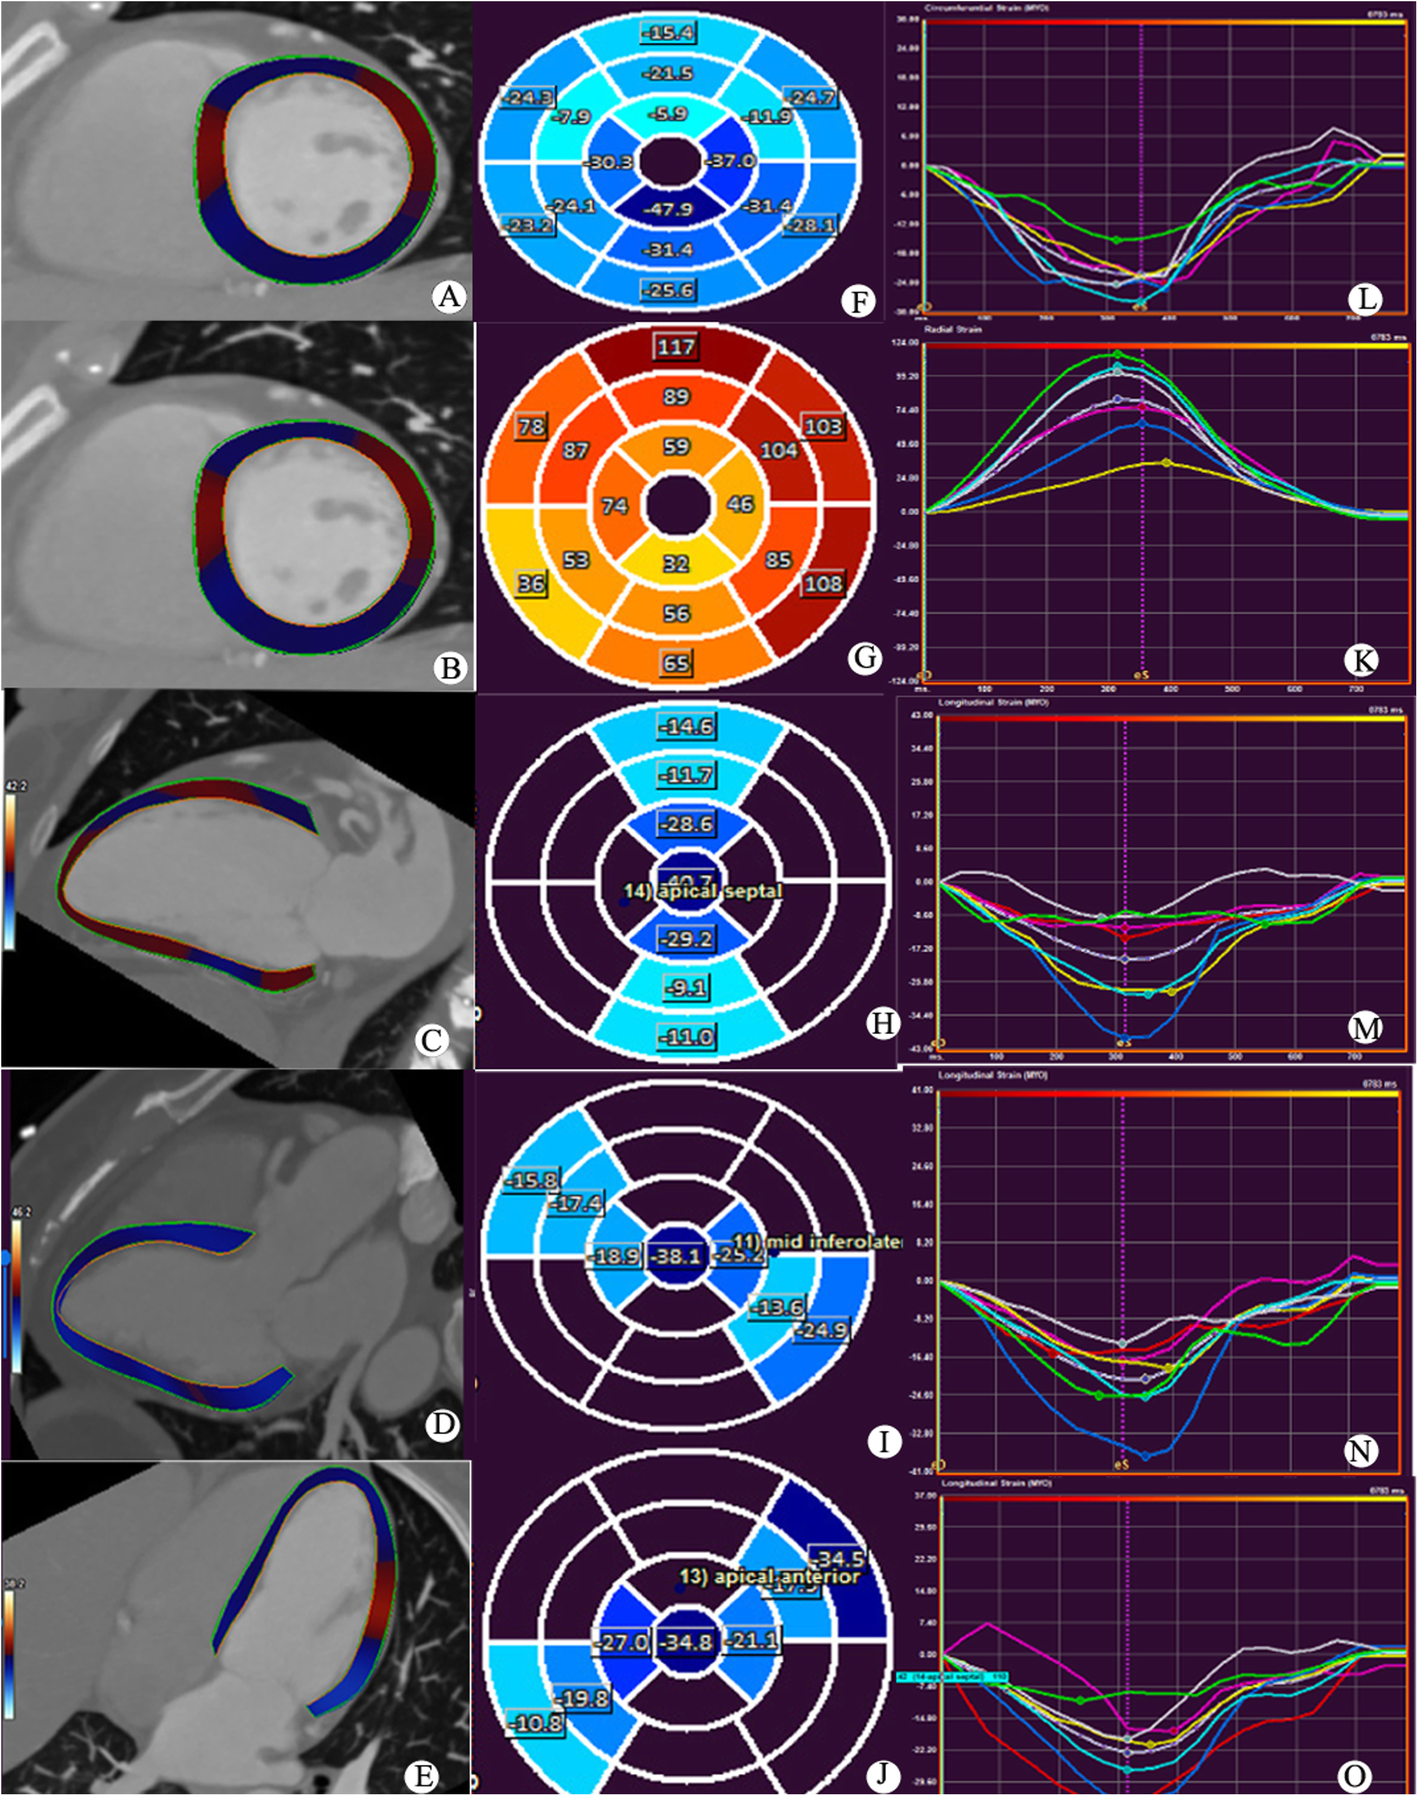Click the -13.6 segment value
The height and width of the screenshot is (1796, 1418).
tap(776, 1308)
